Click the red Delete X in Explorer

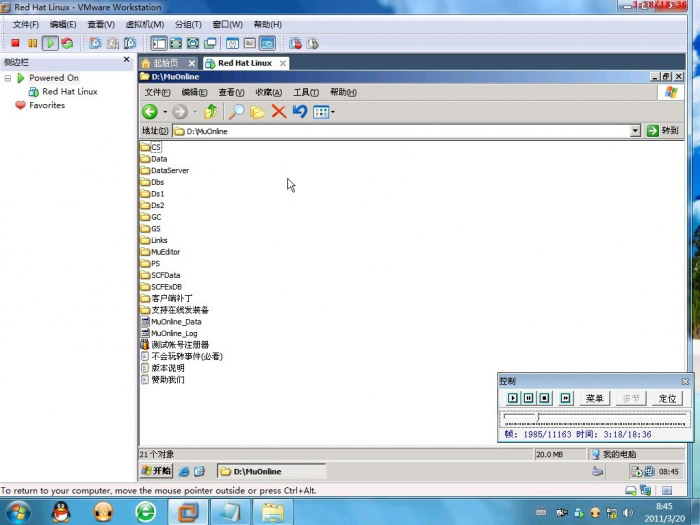[x=279, y=112]
